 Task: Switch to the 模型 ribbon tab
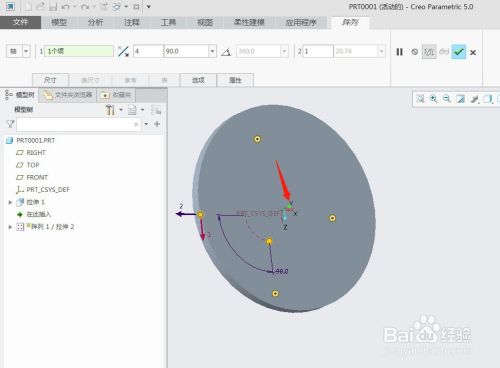59,22
